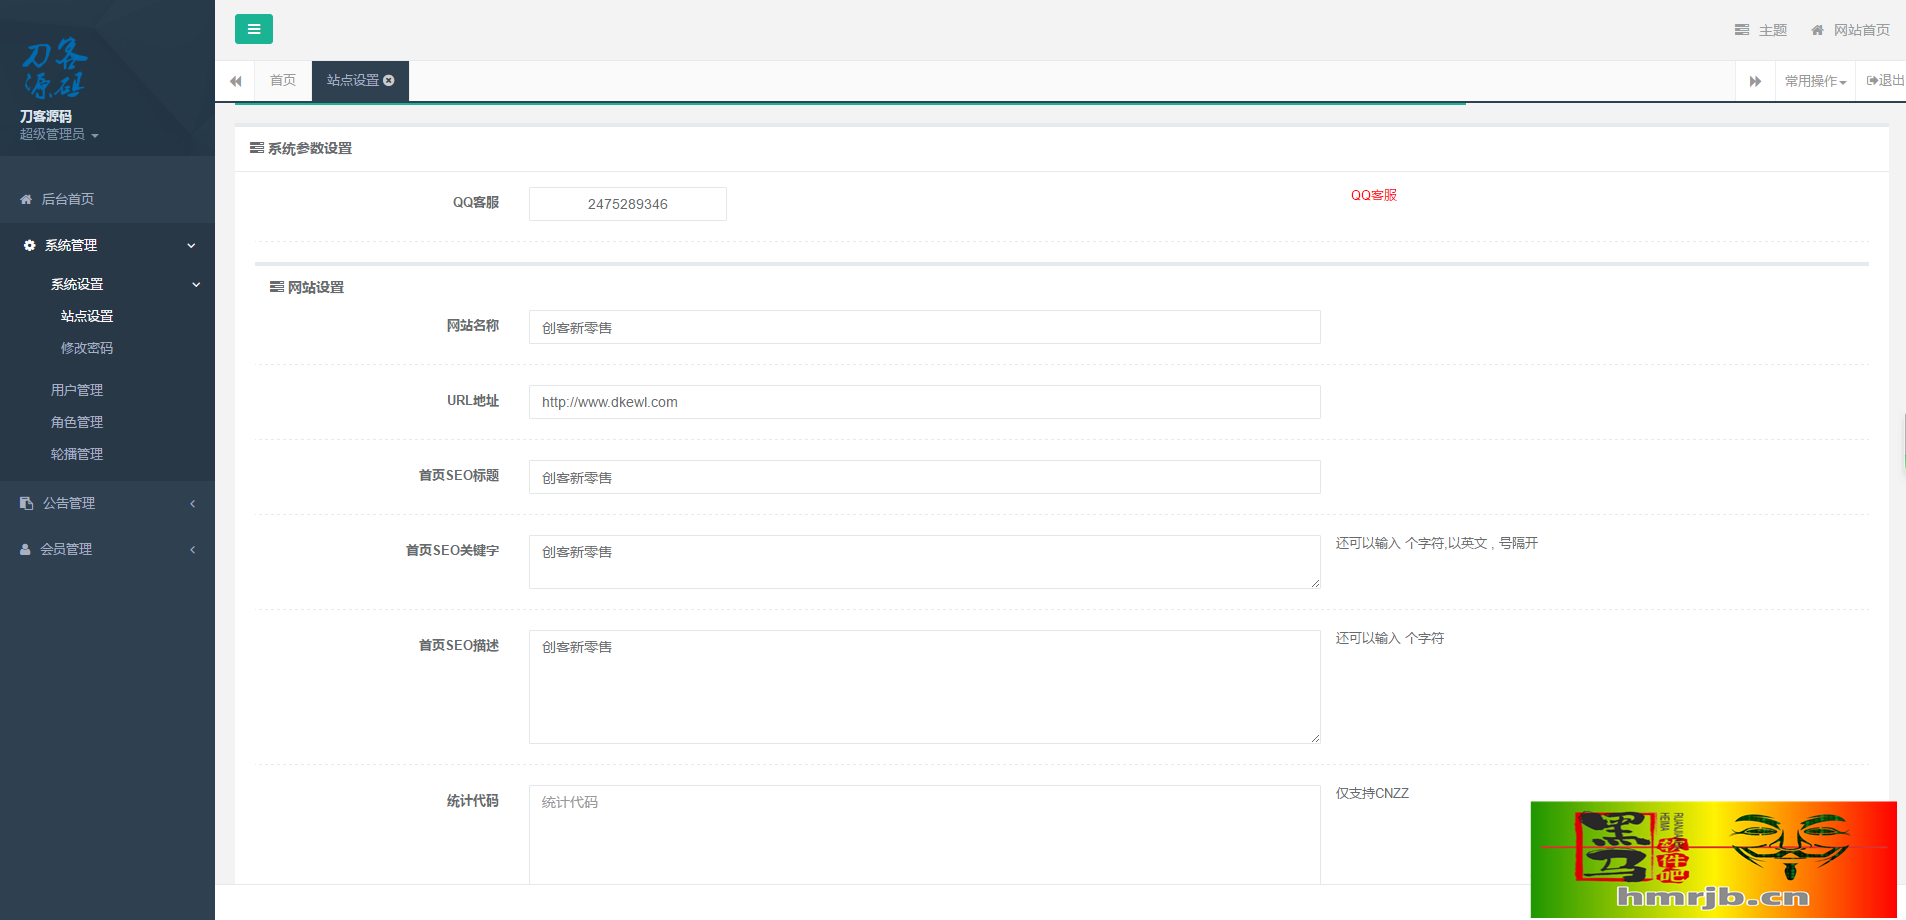This screenshot has width=1906, height=920.
Task: Switch to the 首页 tab
Action: point(283,80)
